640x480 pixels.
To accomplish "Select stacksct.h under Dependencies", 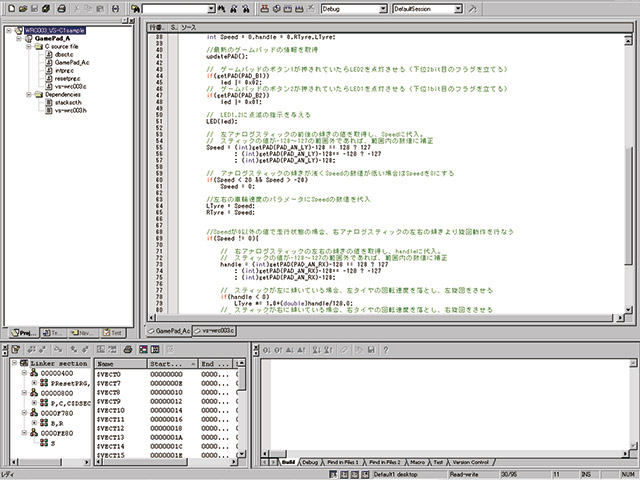I will pyautogui.click(x=68, y=102).
